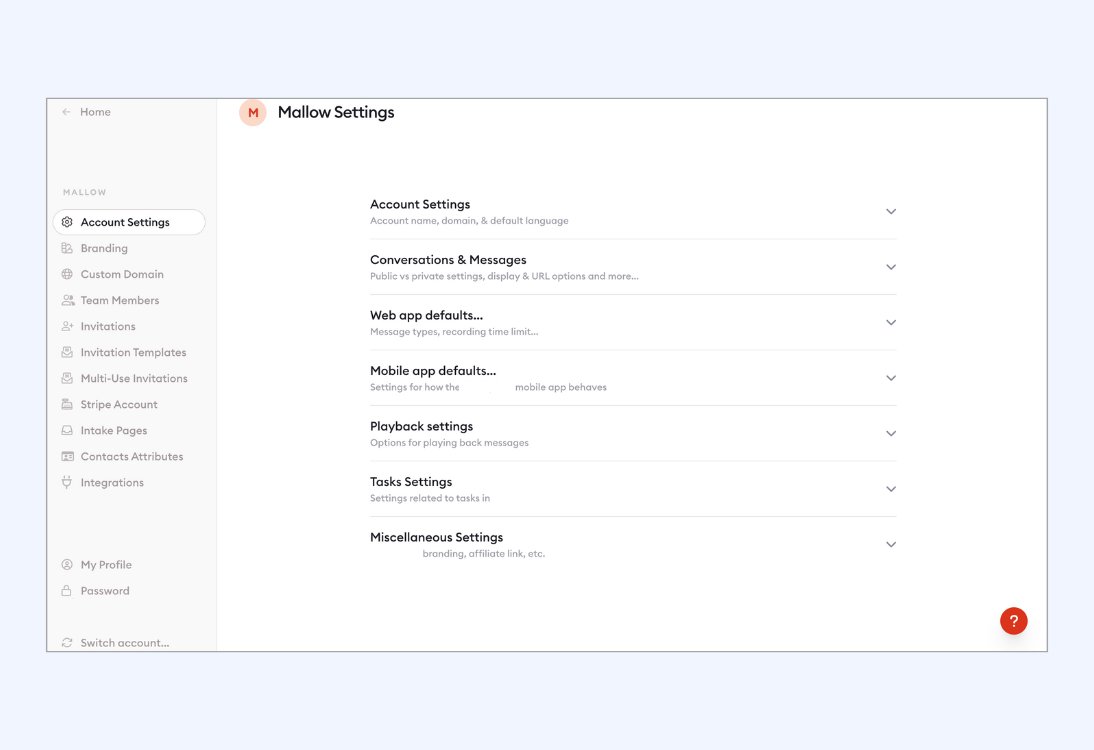Open My Profile page
This screenshot has width=1094, height=750.
coord(106,565)
